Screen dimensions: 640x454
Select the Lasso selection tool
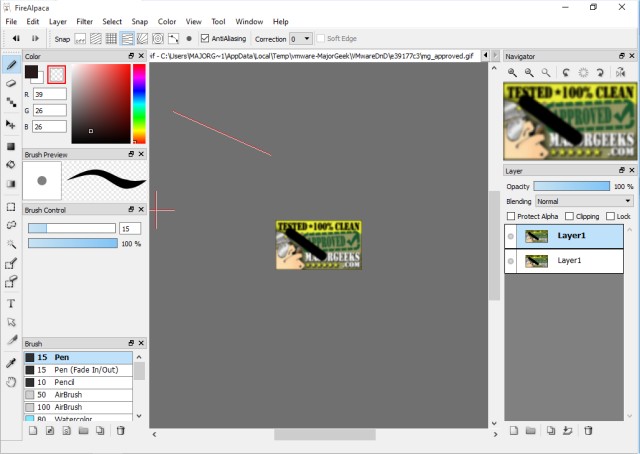(11, 225)
